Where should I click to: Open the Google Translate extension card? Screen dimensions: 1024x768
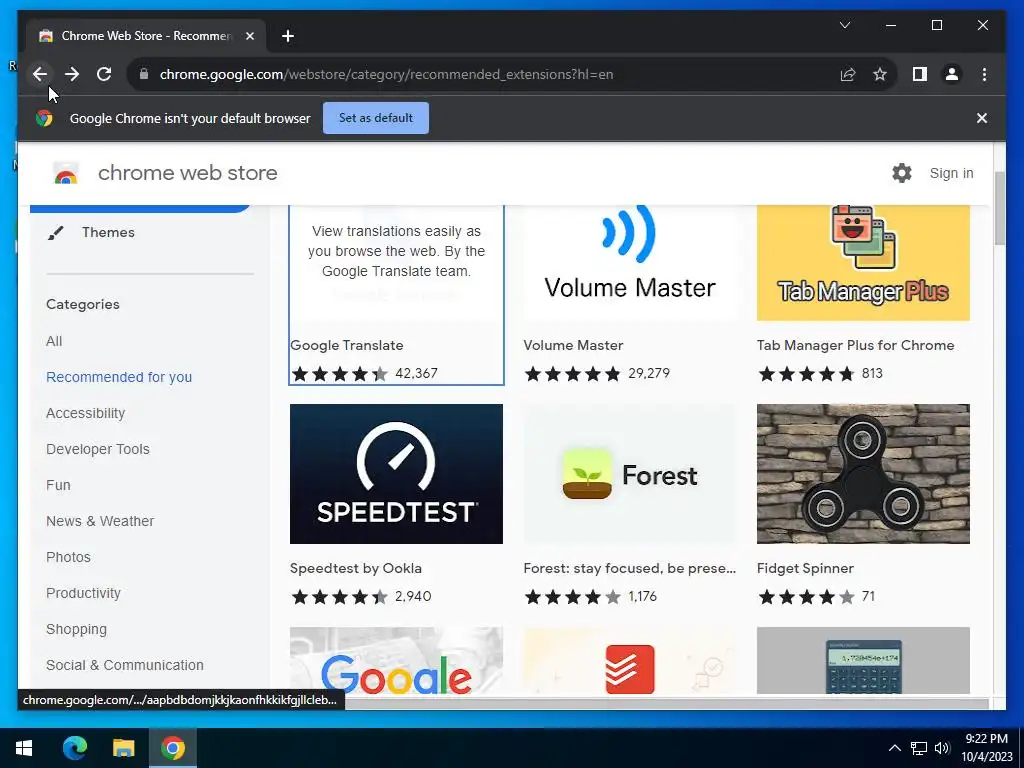pos(396,295)
